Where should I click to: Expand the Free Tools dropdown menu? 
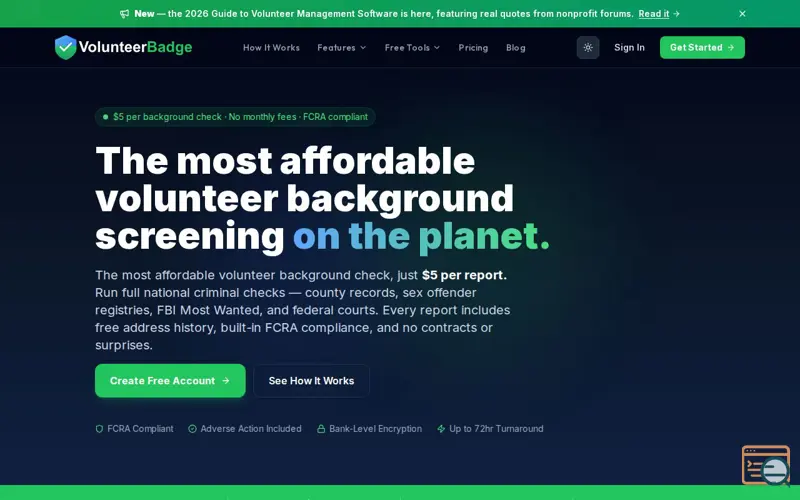click(x=412, y=47)
